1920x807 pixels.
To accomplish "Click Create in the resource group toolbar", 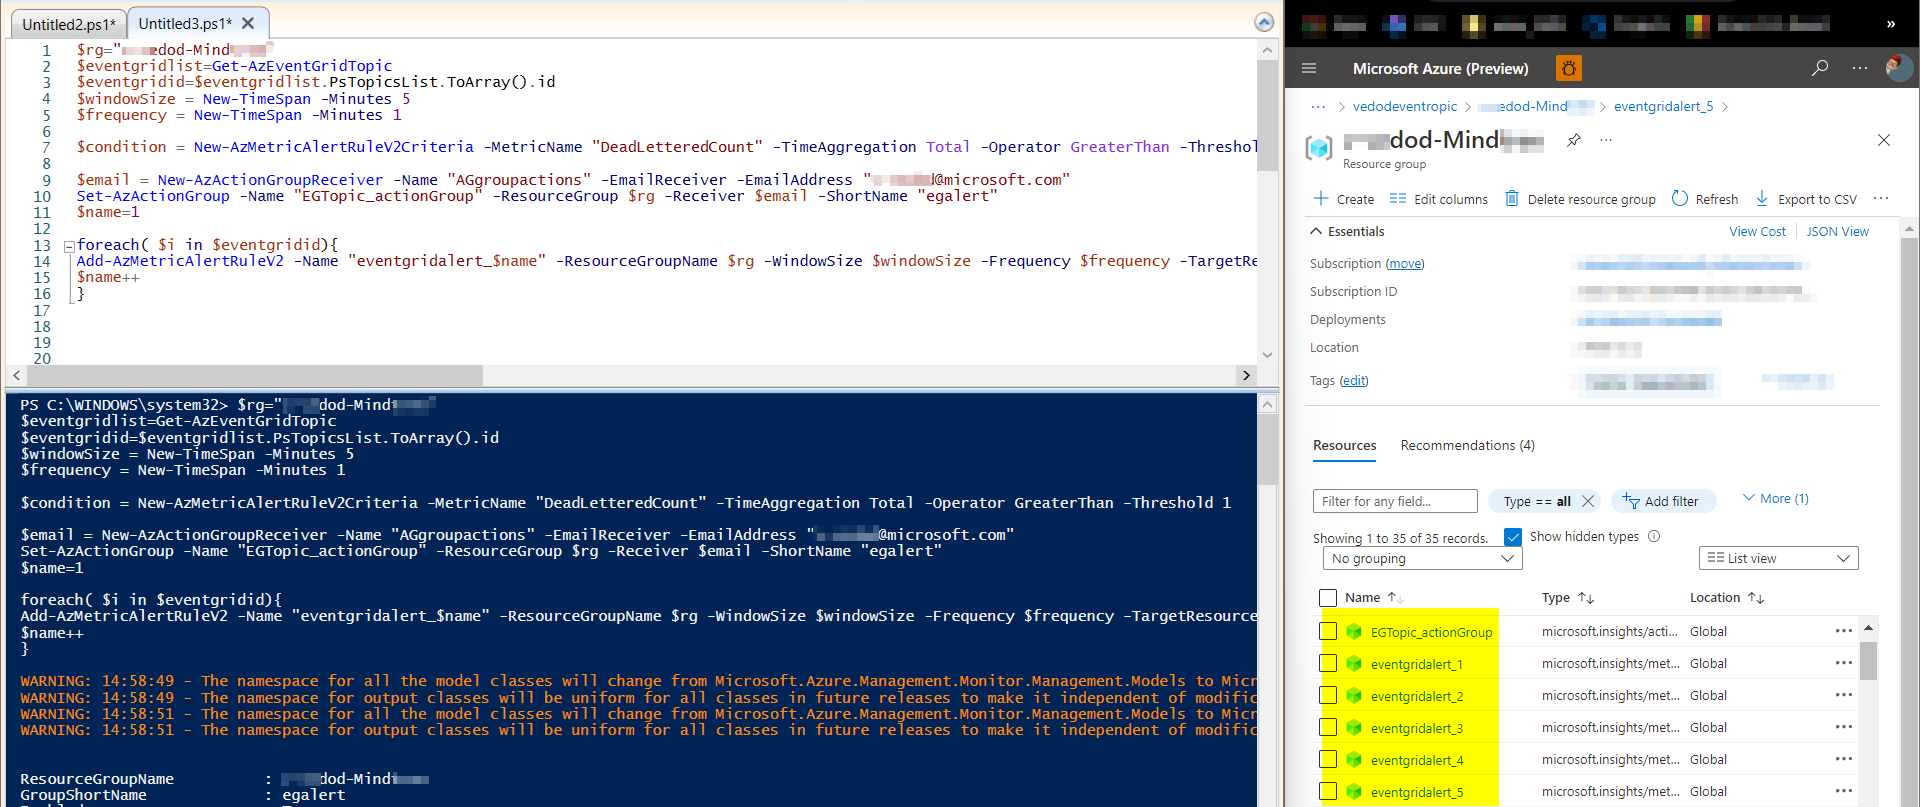I will (1344, 199).
